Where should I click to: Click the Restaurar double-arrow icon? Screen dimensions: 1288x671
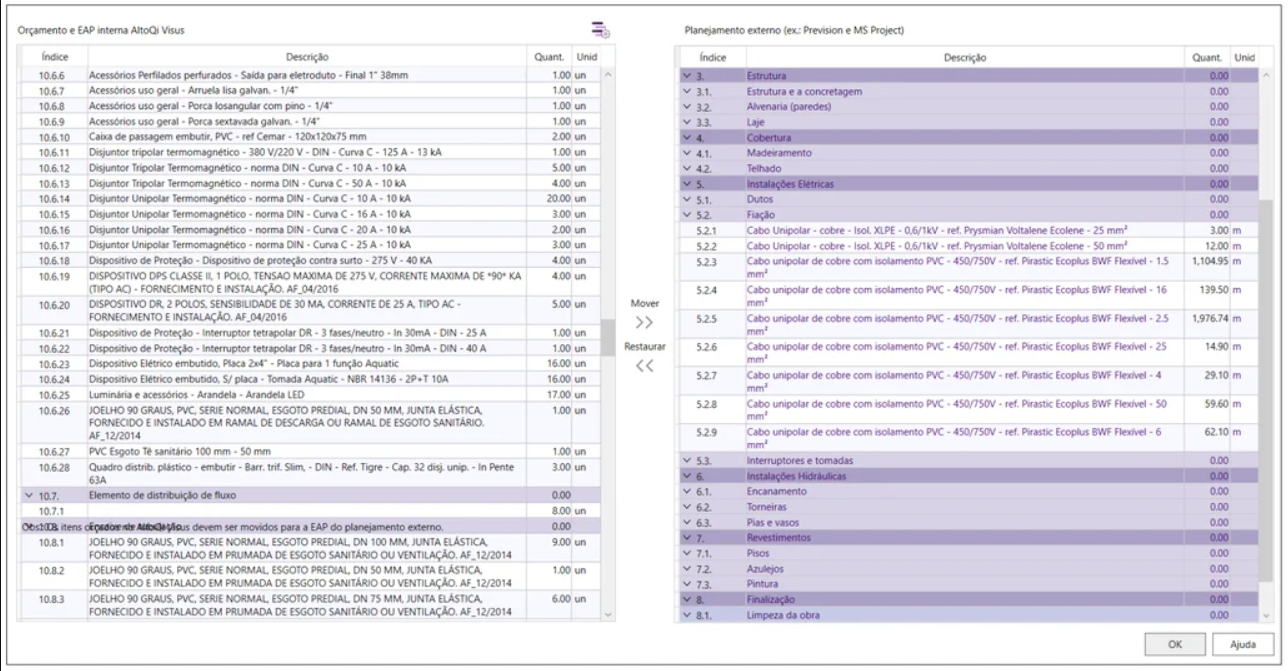tap(643, 365)
